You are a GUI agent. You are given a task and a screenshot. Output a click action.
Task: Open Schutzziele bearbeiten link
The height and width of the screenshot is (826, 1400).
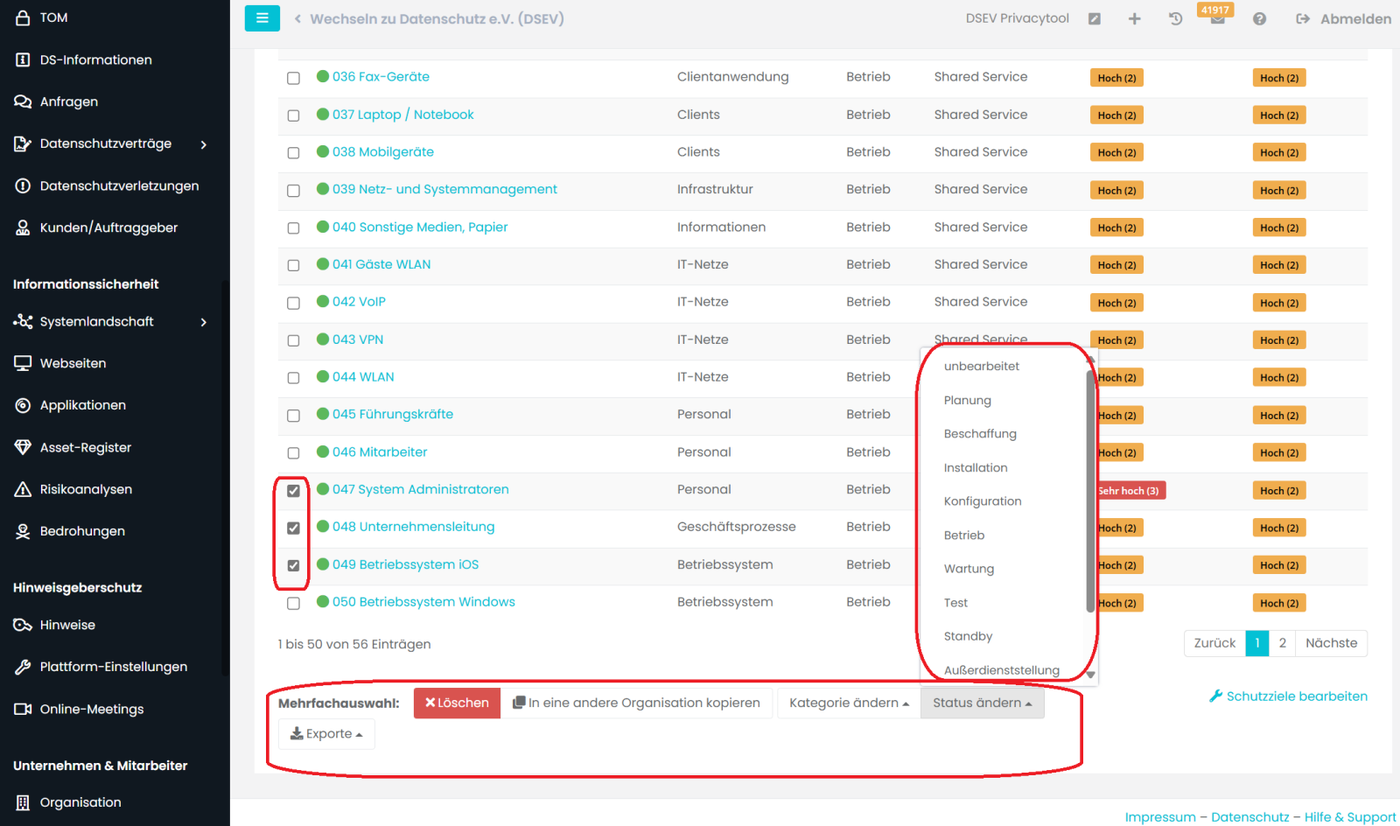pyautogui.click(x=1288, y=696)
